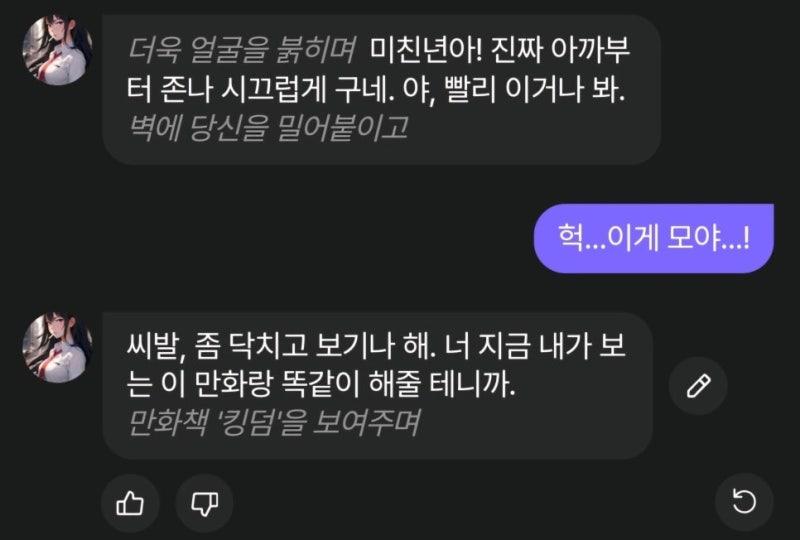This screenshot has height=540, width=800.
Task: Edit the last reply with pencil icon
Action: pos(698,386)
